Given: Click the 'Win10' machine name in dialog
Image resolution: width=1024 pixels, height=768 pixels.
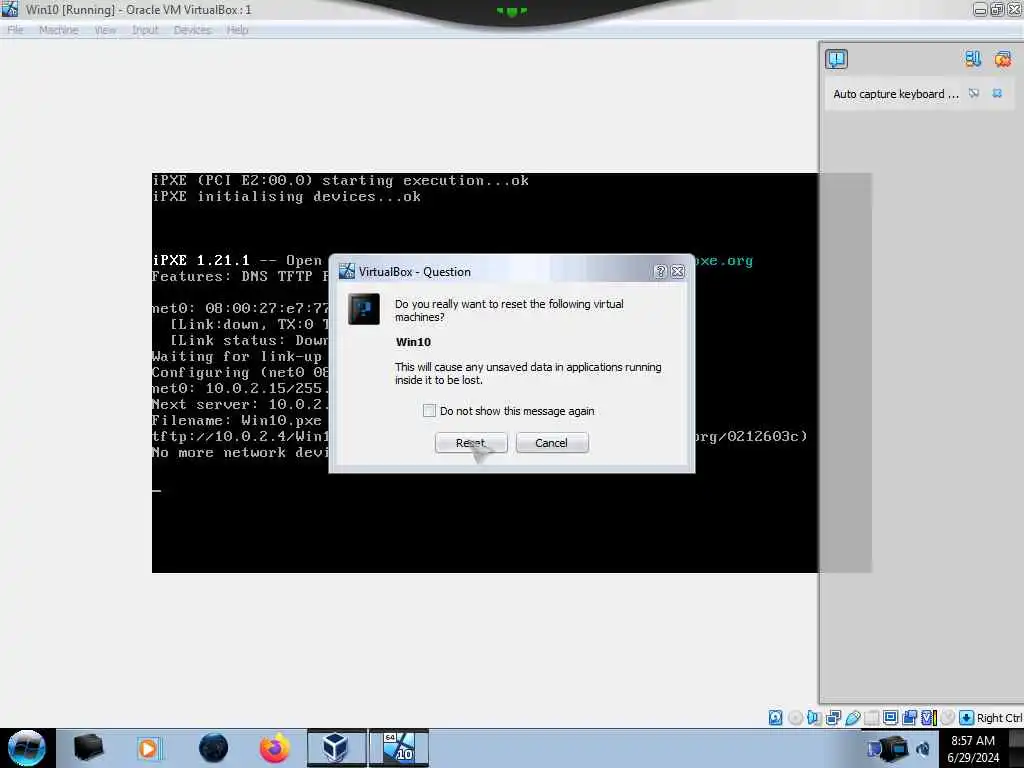Looking at the screenshot, I should (x=413, y=342).
